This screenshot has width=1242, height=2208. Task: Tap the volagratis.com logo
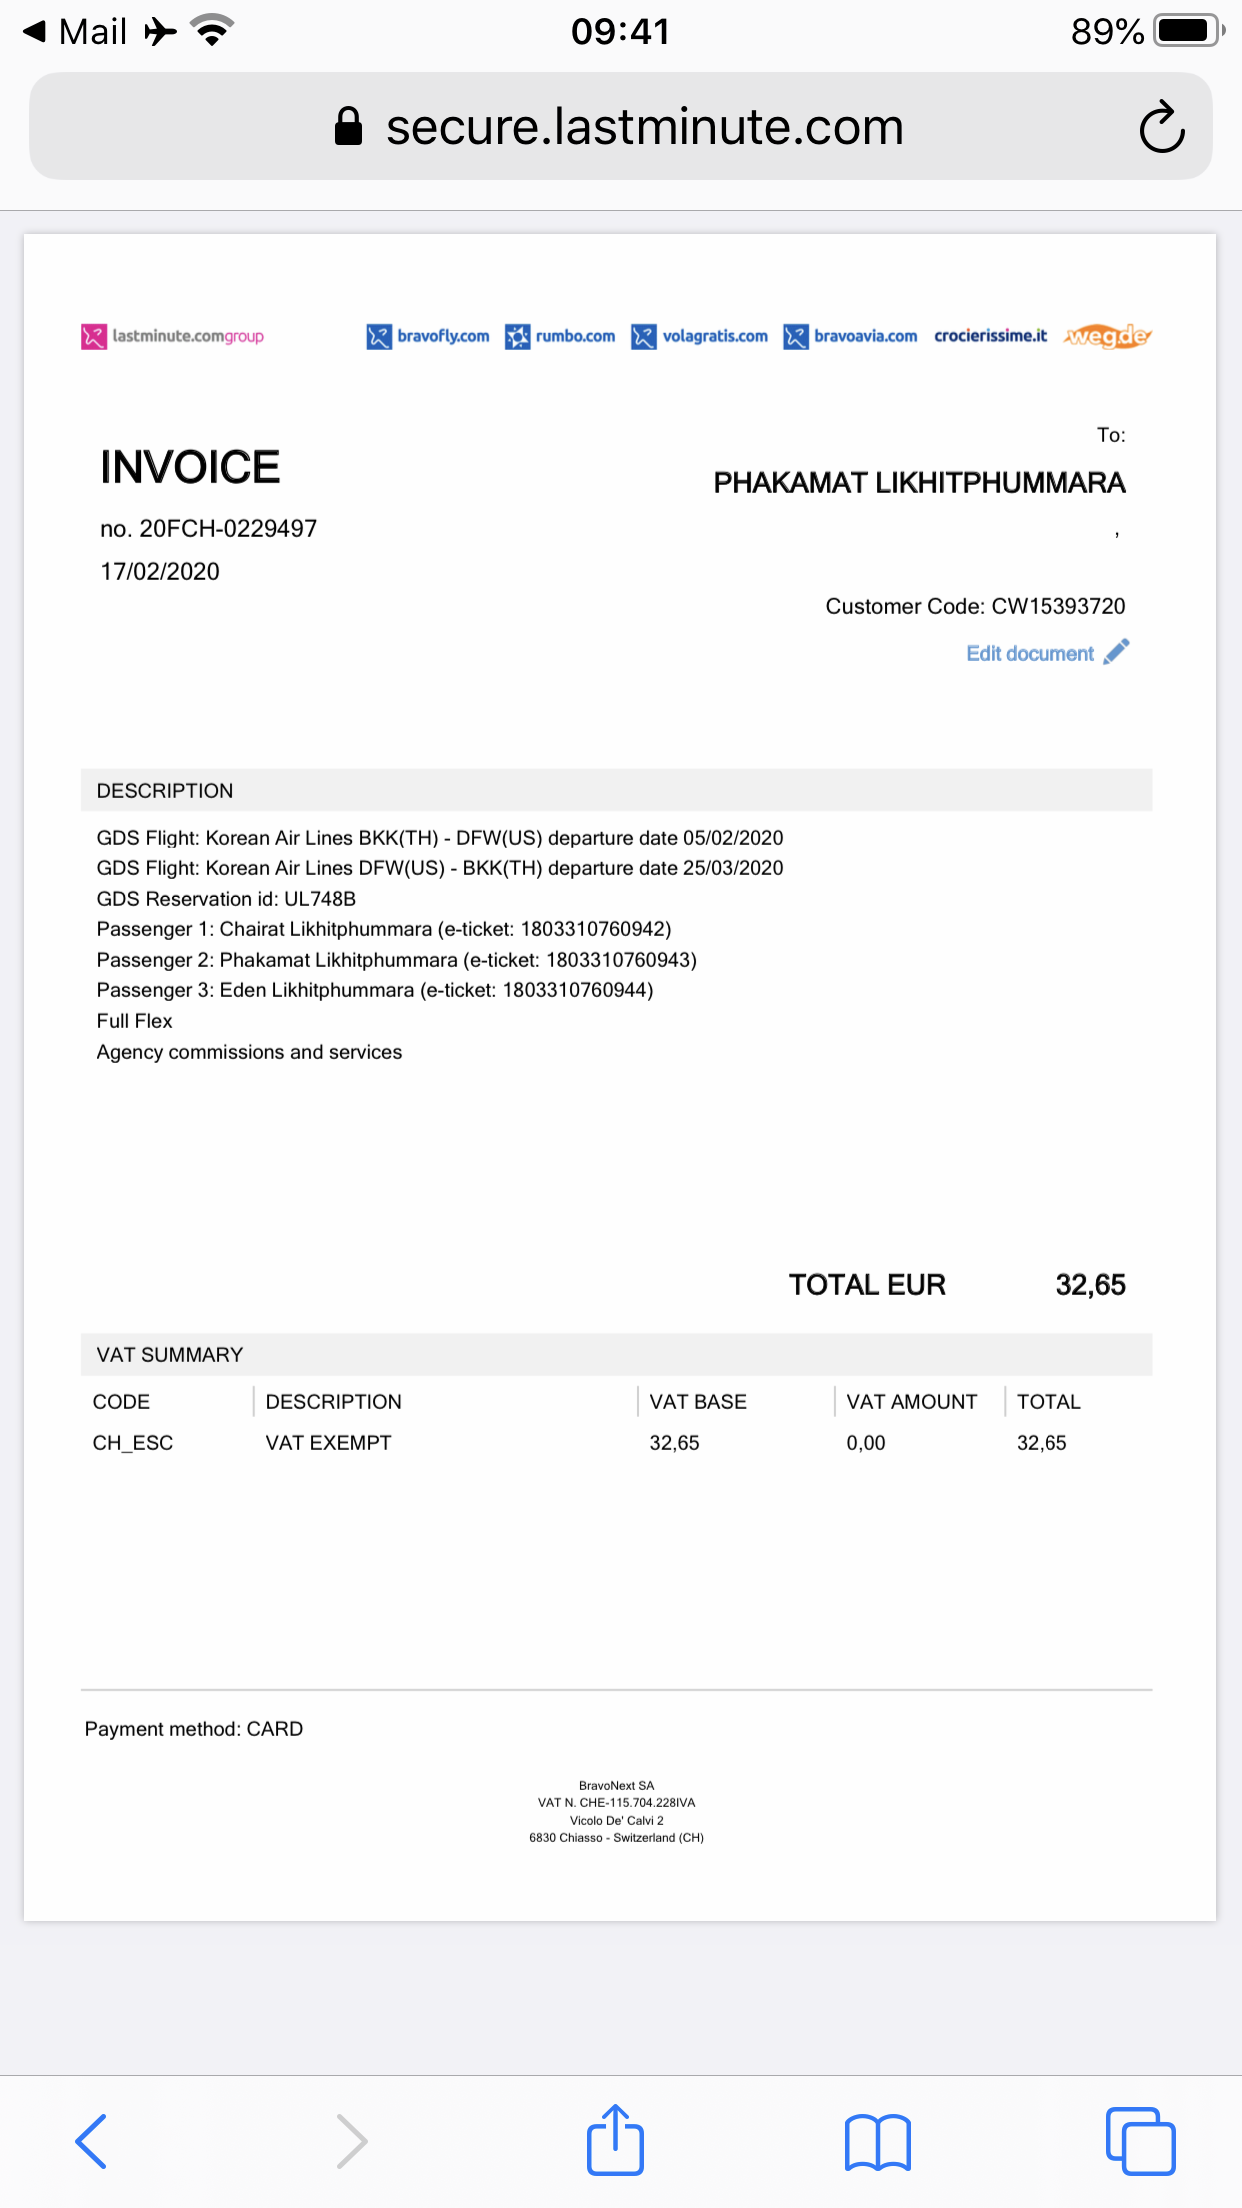point(700,336)
